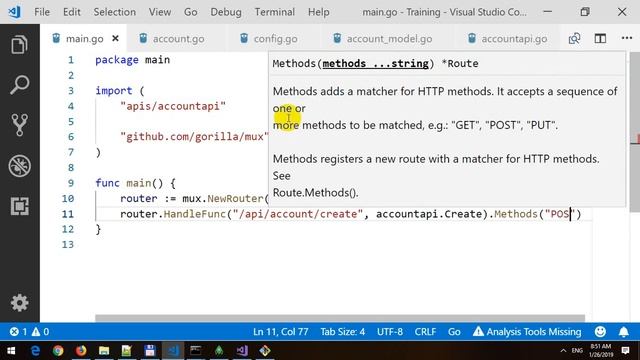Click the HandleFunc call on line 11

(194, 214)
